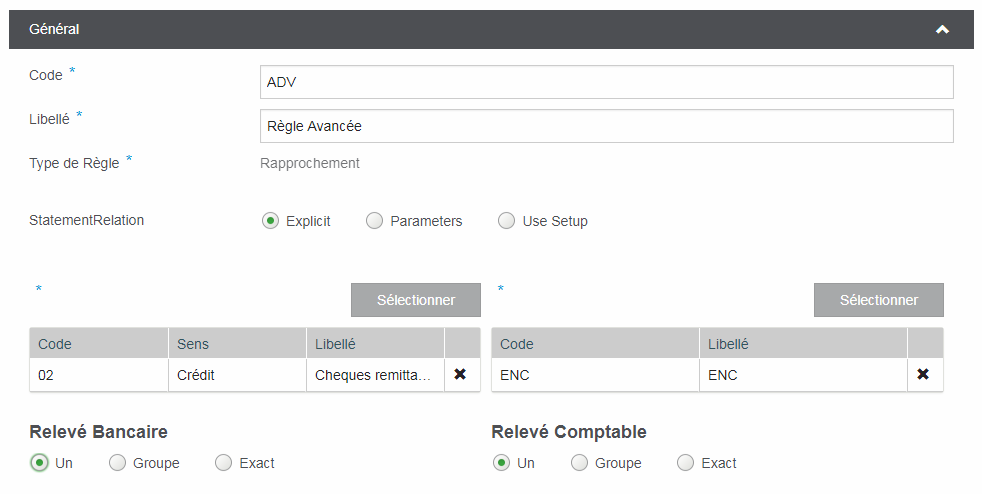This screenshot has width=982, height=494.
Task: Select the row with code 02
Action: coord(97,375)
